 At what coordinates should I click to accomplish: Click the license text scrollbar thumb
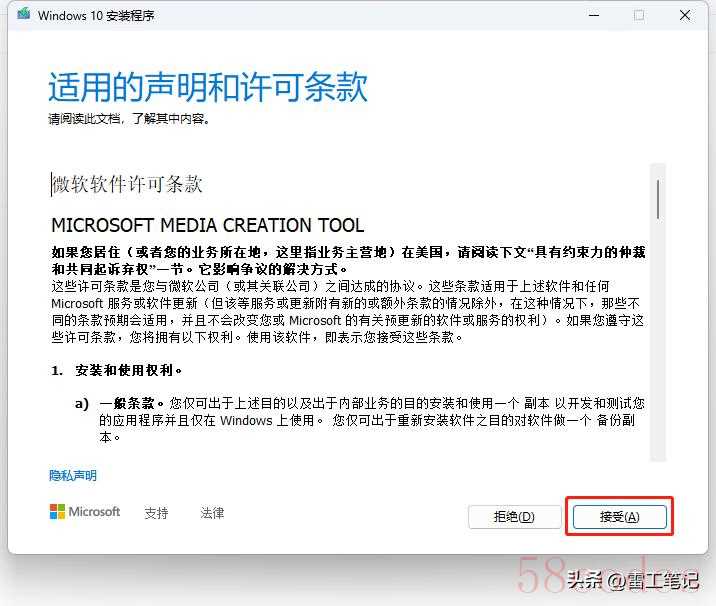657,198
